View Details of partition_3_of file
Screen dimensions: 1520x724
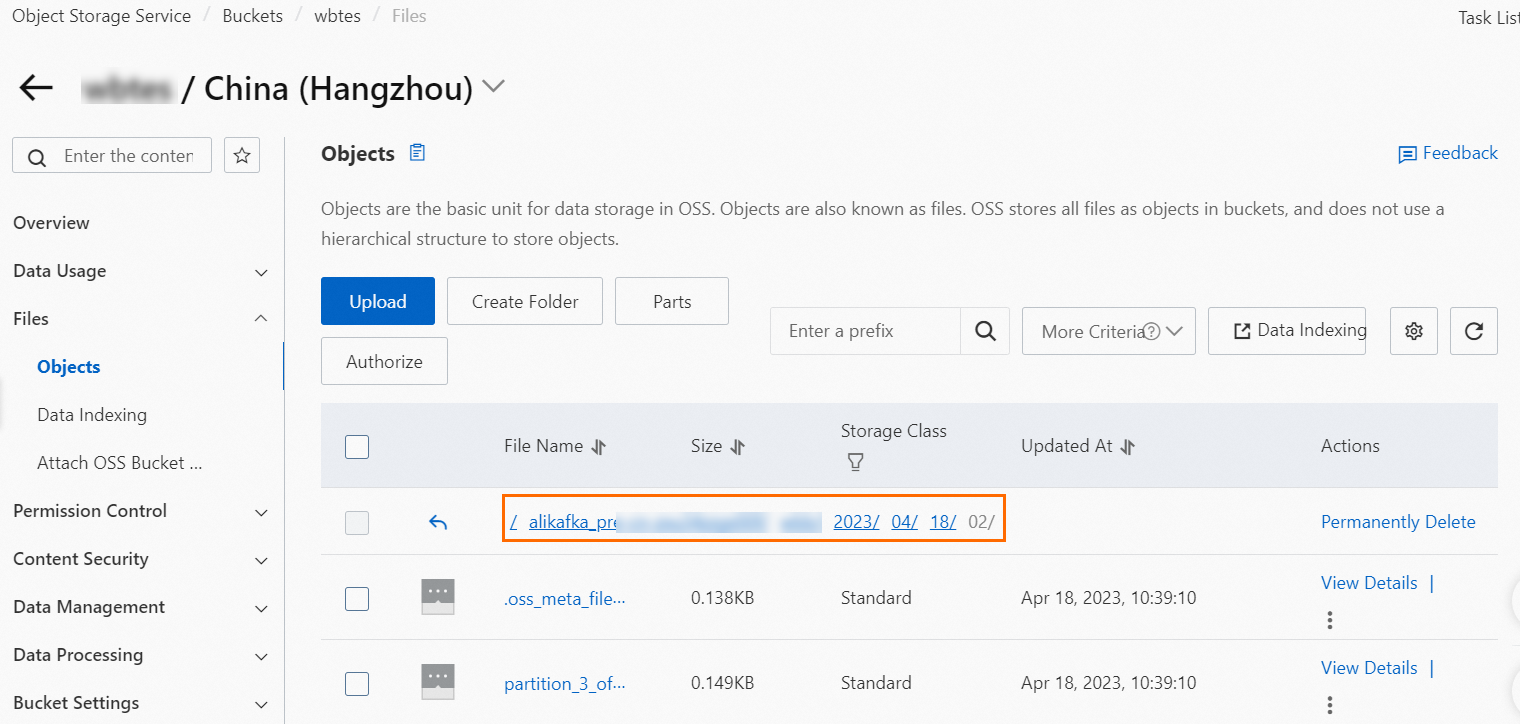pos(1369,668)
